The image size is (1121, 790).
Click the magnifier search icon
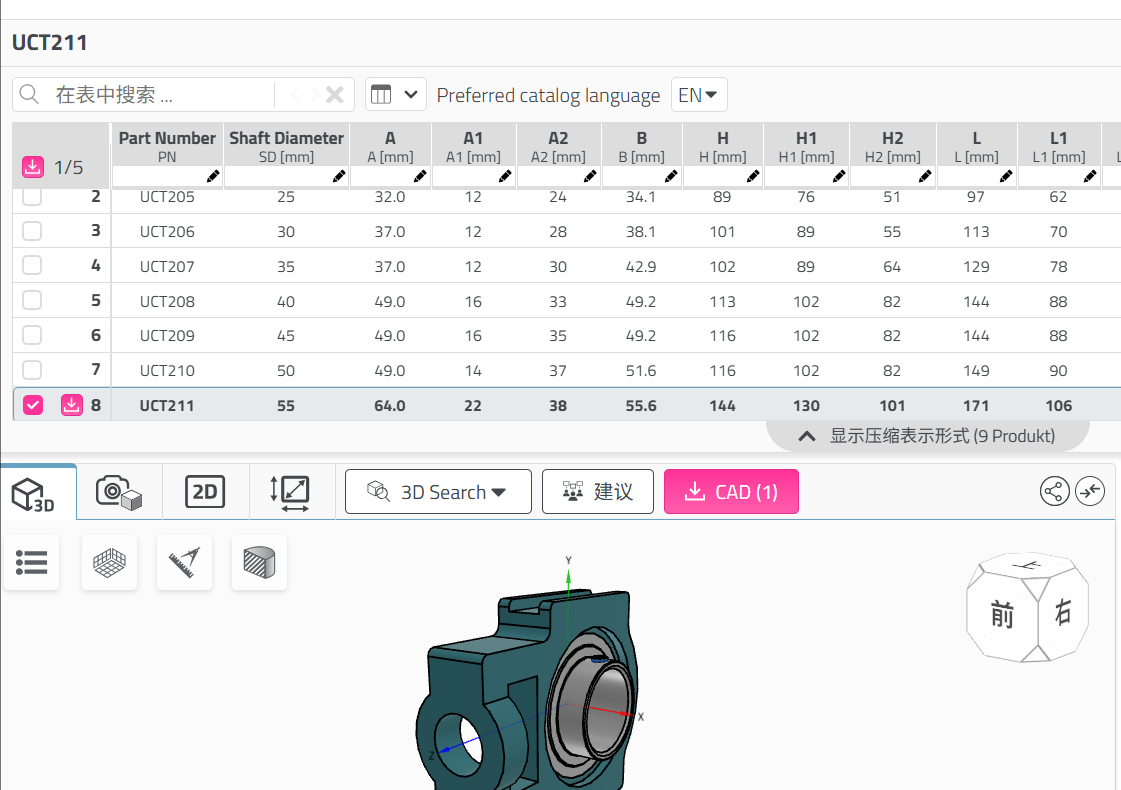click(x=29, y=94)
